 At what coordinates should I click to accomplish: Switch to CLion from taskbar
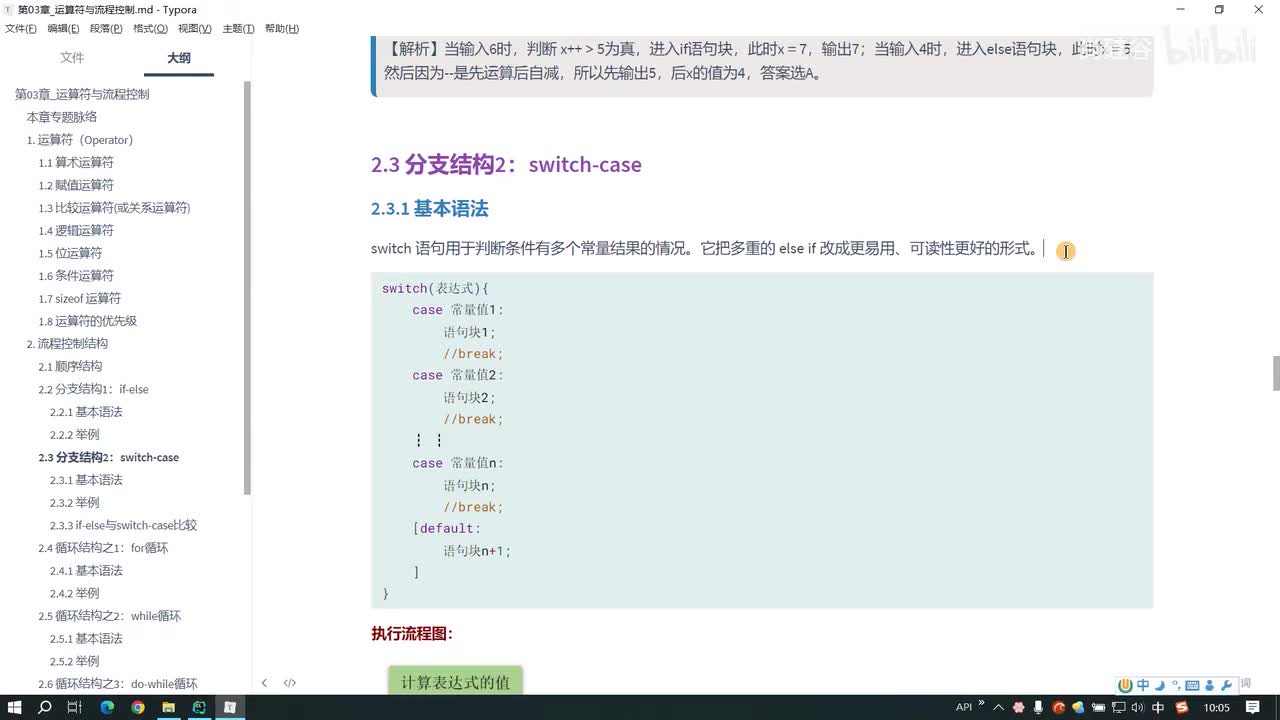(199, 707)
